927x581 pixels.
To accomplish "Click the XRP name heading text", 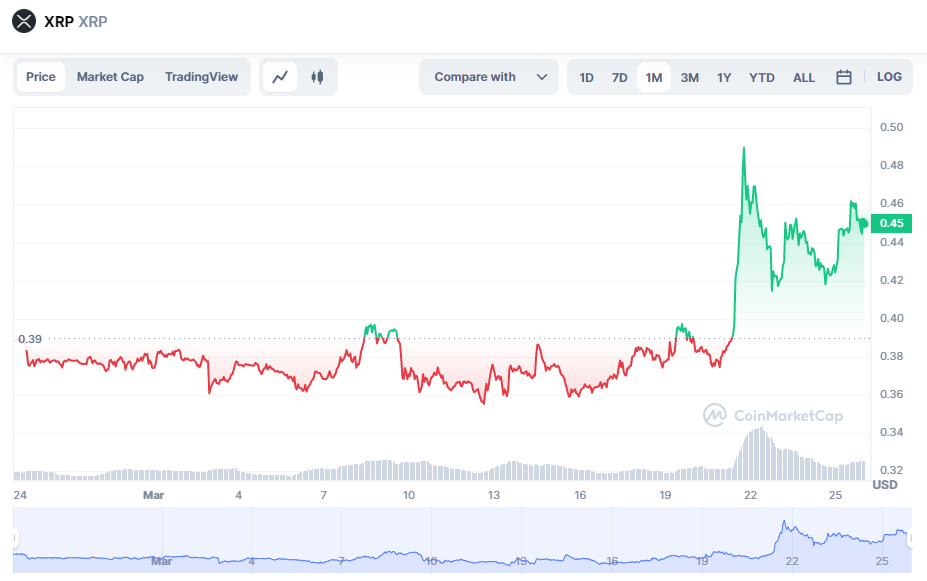I will pos(59,22).
